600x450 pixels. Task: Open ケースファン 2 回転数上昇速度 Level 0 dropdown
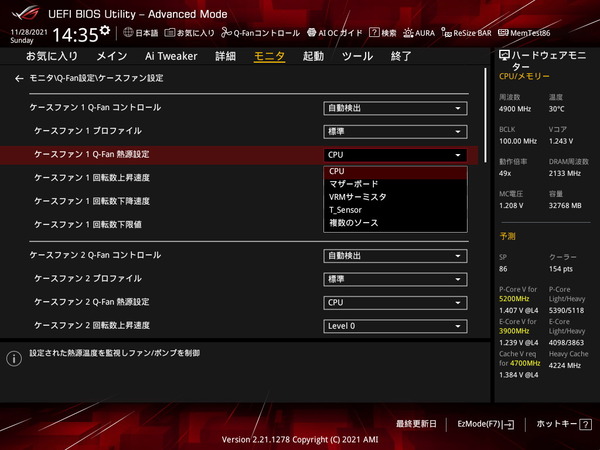tap(395, 326)
